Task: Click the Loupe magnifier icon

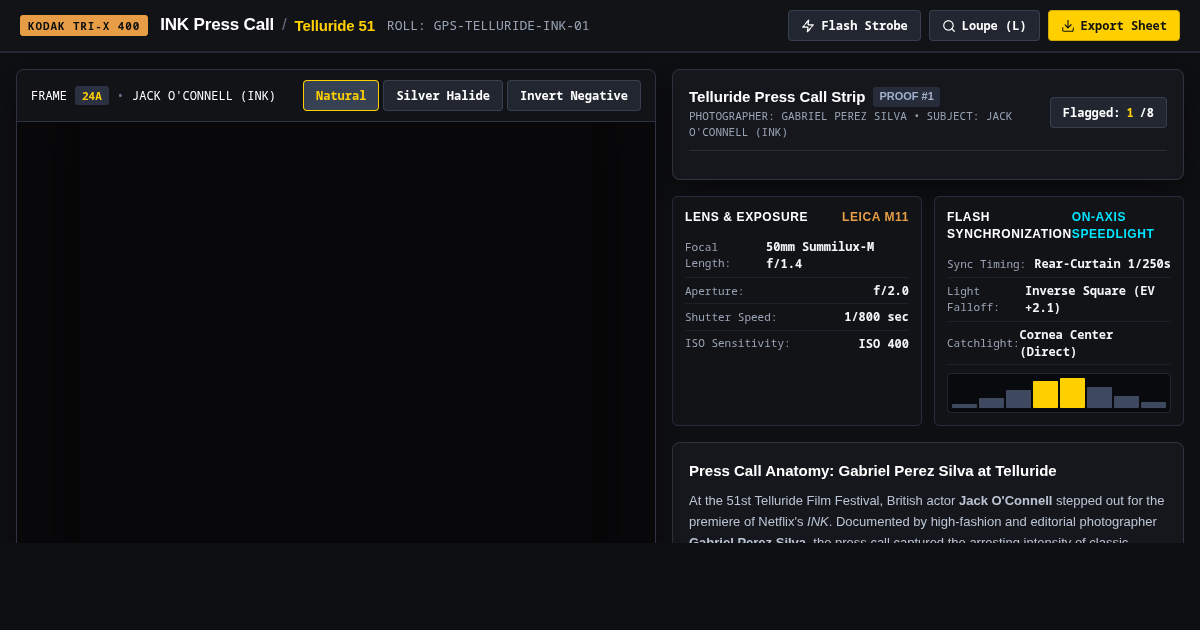Action: pyautogui.click(x=949, y=26)
